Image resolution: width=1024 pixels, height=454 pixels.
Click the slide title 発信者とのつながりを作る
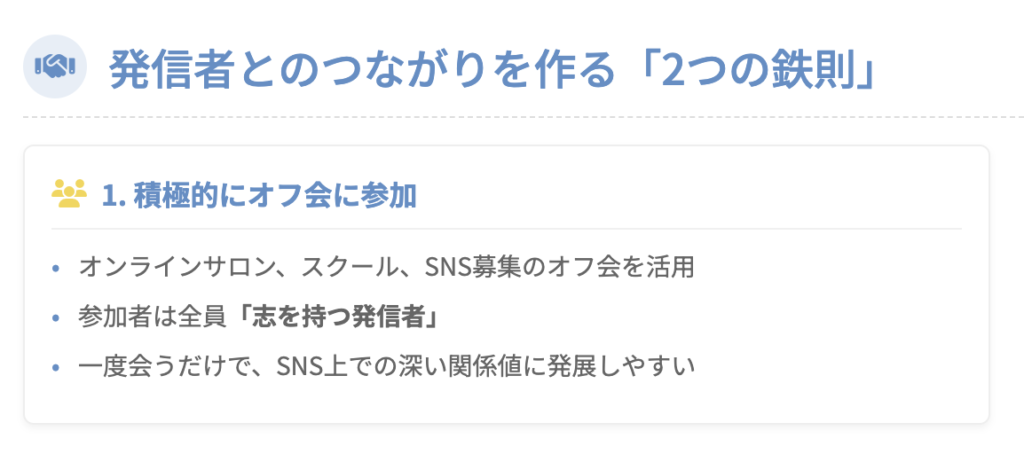click(x=362, y=69)
